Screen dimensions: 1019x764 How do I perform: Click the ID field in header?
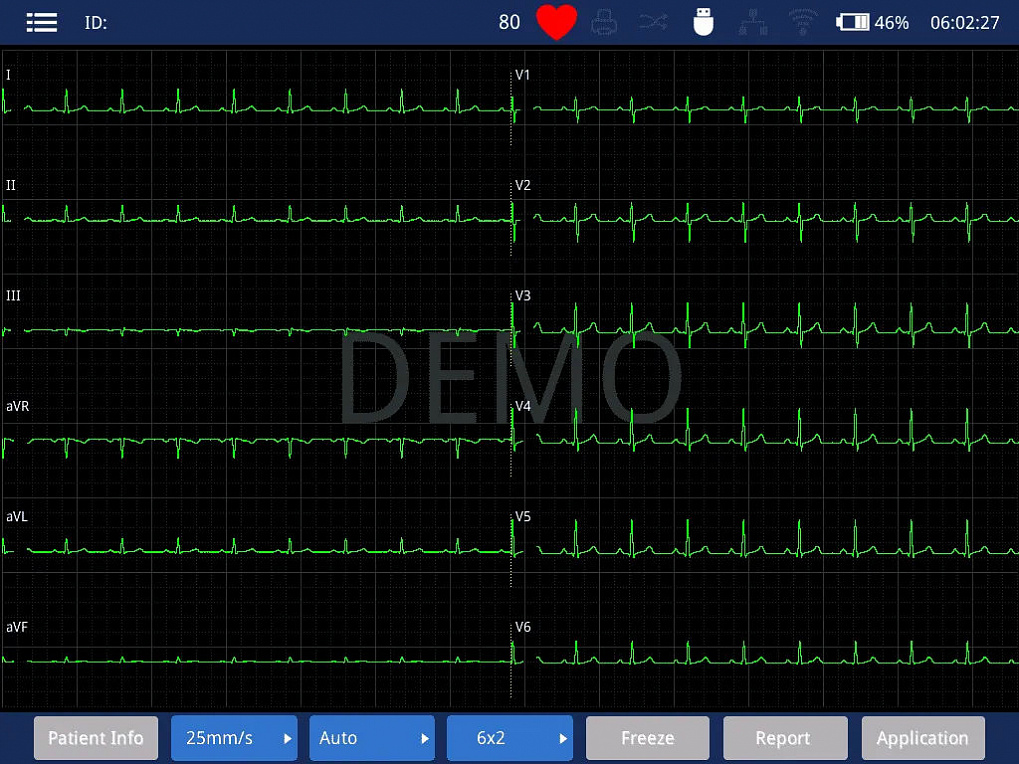tap(96, 23)
